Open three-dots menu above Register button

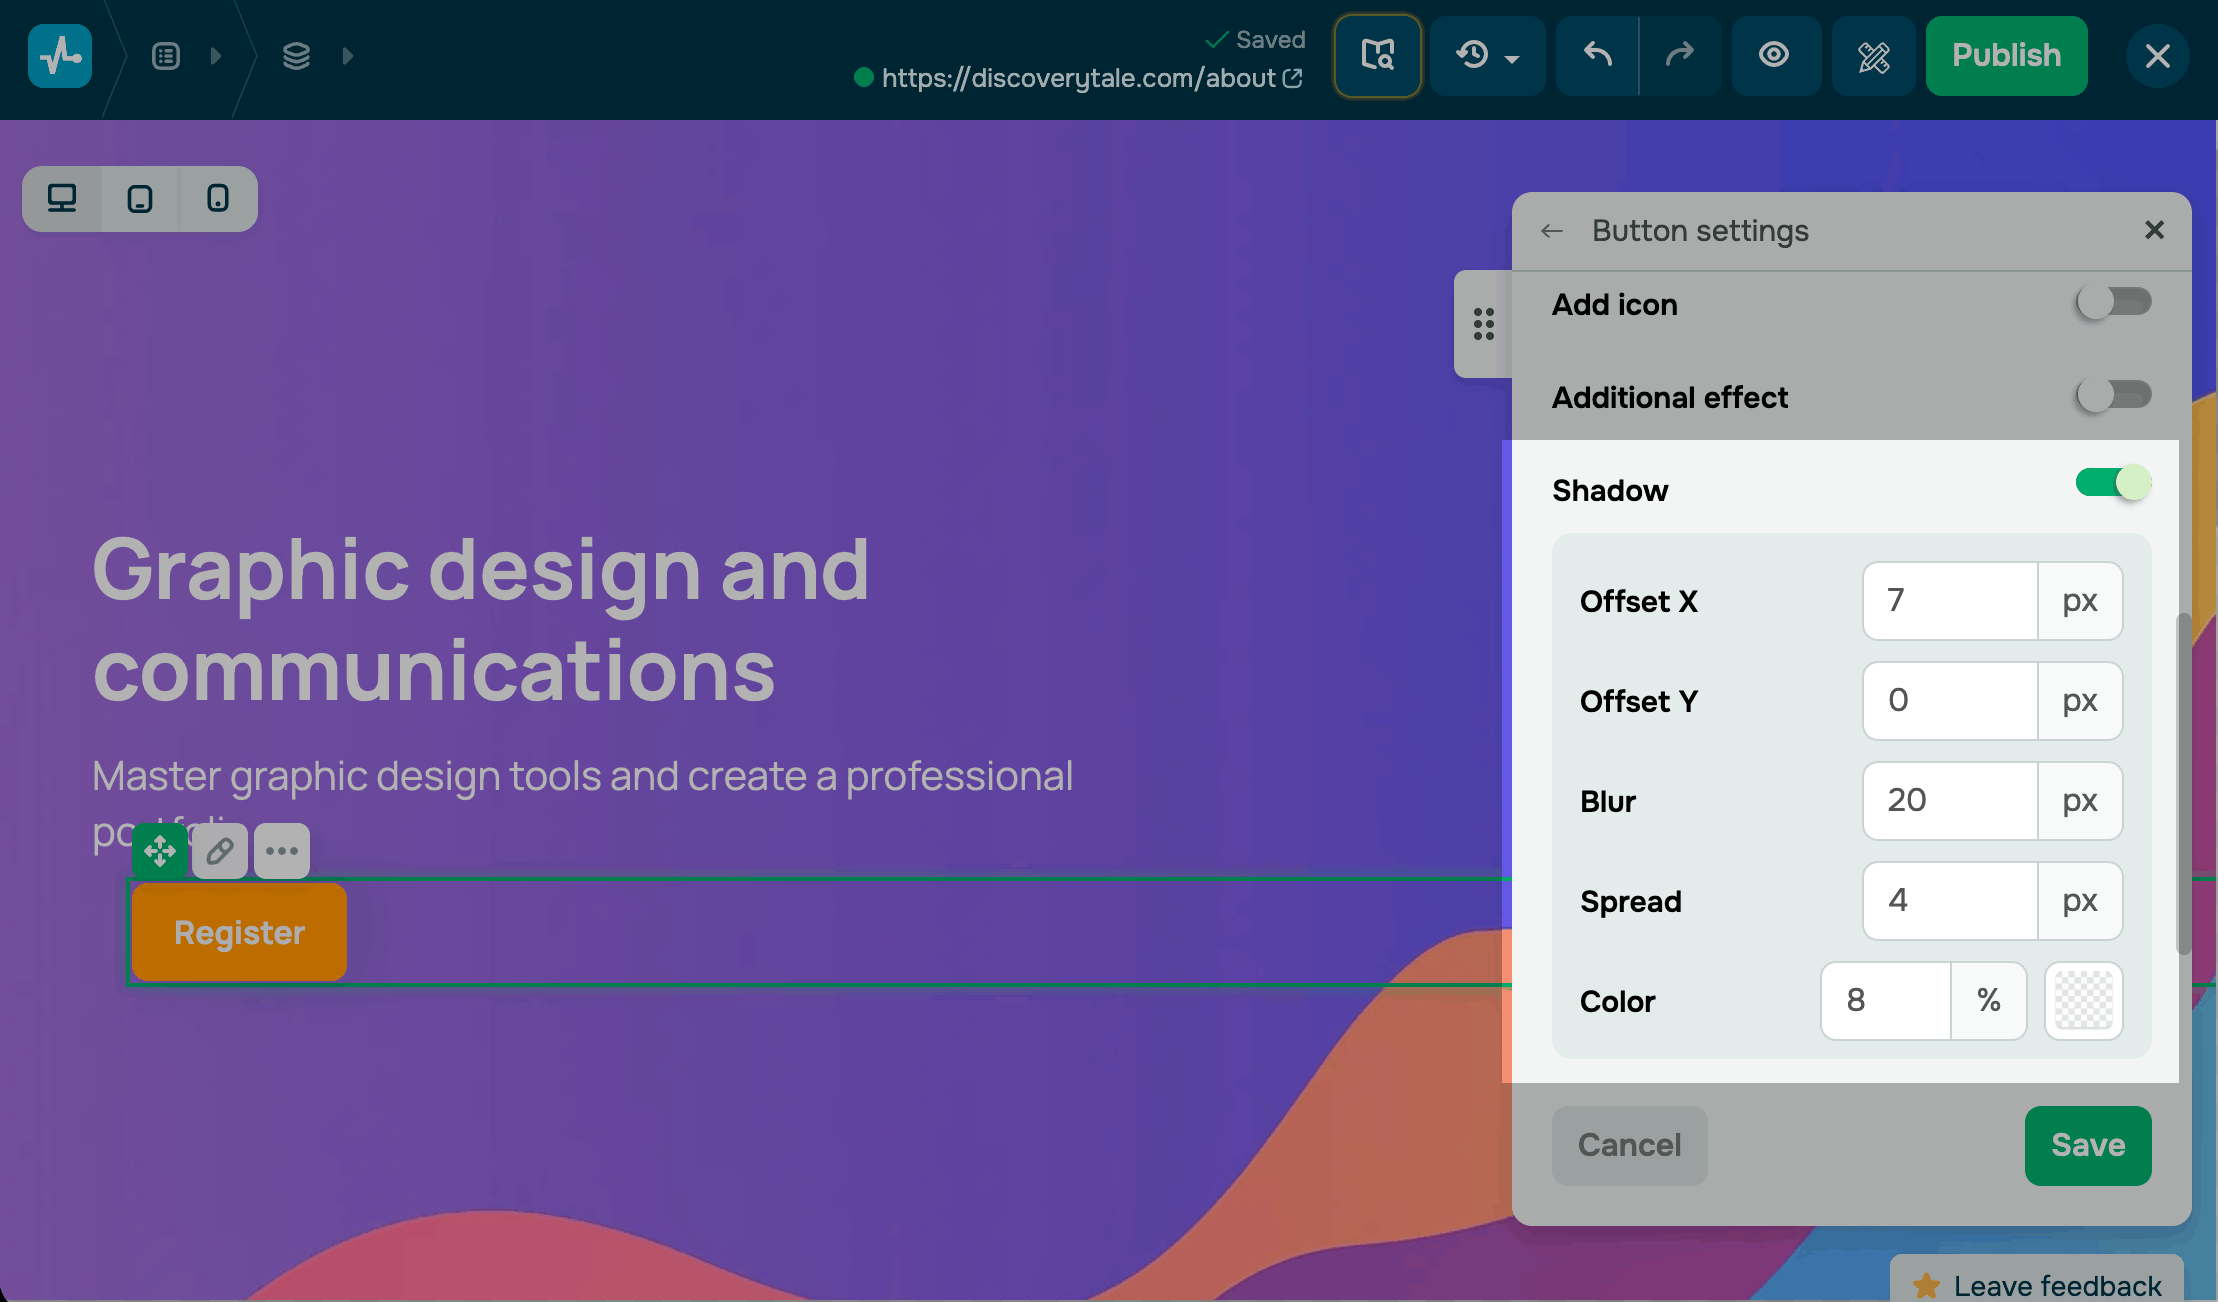click(x=282, y=851)
